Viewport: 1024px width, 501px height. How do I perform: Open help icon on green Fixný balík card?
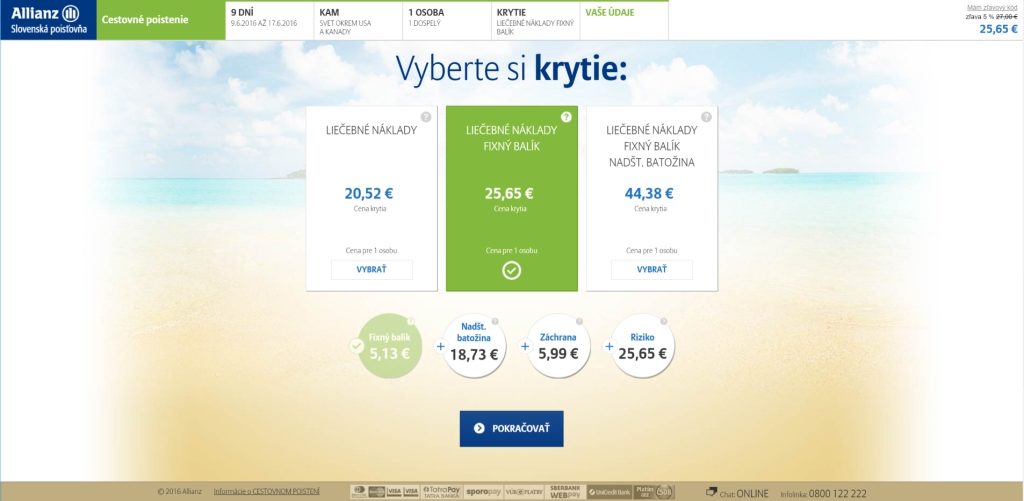tap(566, 117)
